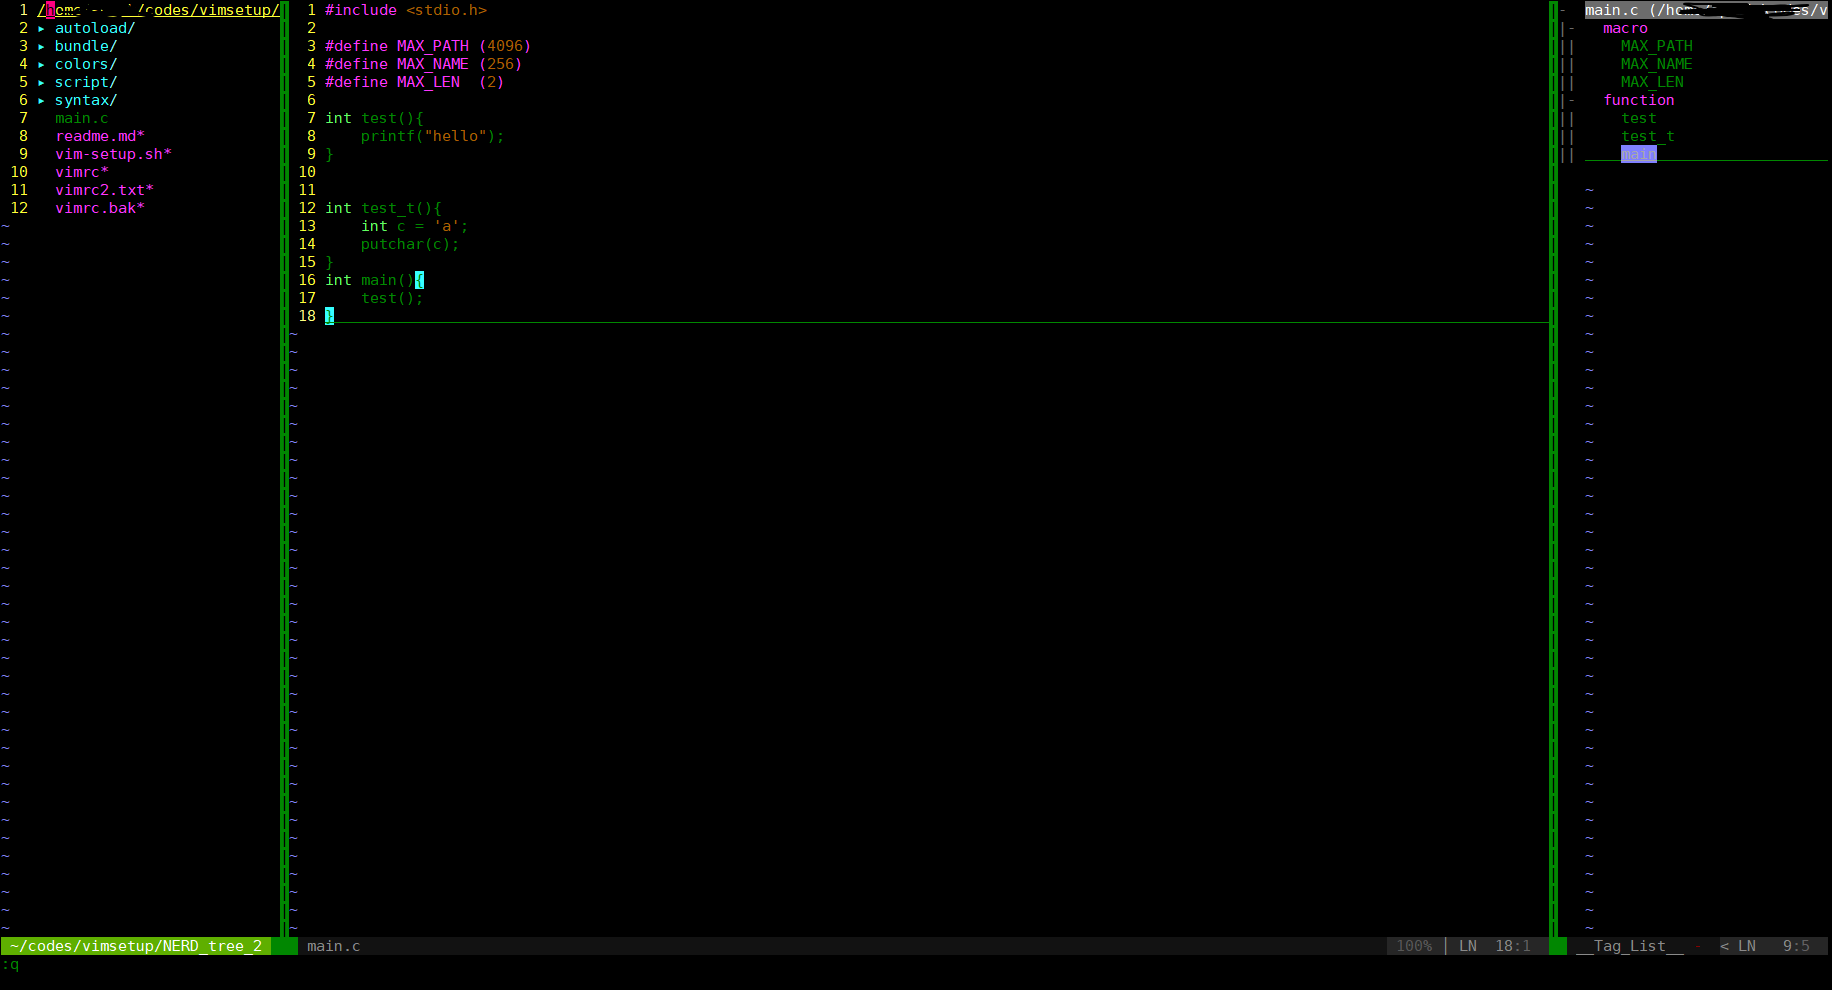Select vim-setup.sh* in the file tree
This screenshot has height=990, width=1832.
point(113,154)
